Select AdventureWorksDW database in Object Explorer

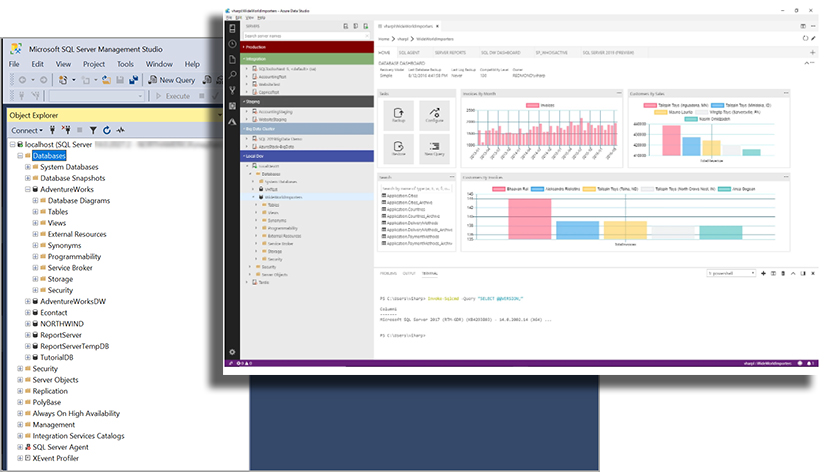pyautogui.click(x=73, y=301)
